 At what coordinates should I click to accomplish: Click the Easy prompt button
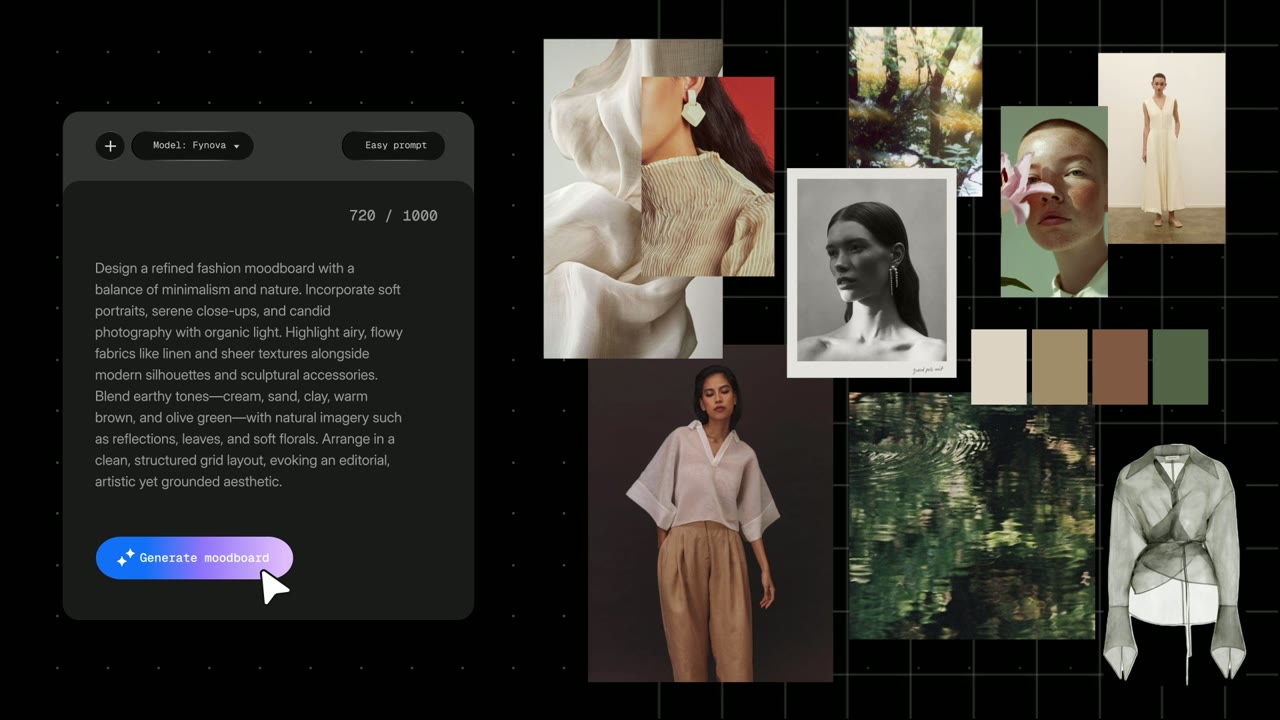[x=393, y=146]
